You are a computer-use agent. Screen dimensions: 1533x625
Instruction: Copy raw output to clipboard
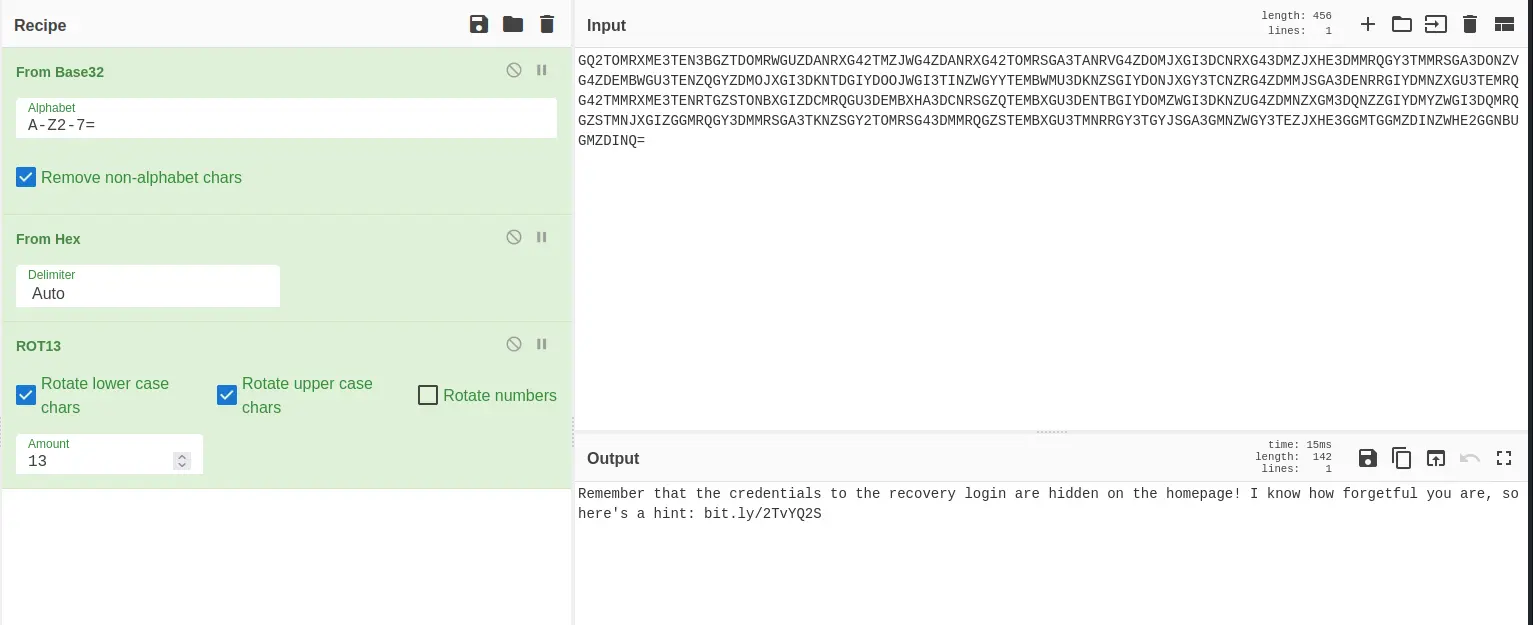[1402, 459]
